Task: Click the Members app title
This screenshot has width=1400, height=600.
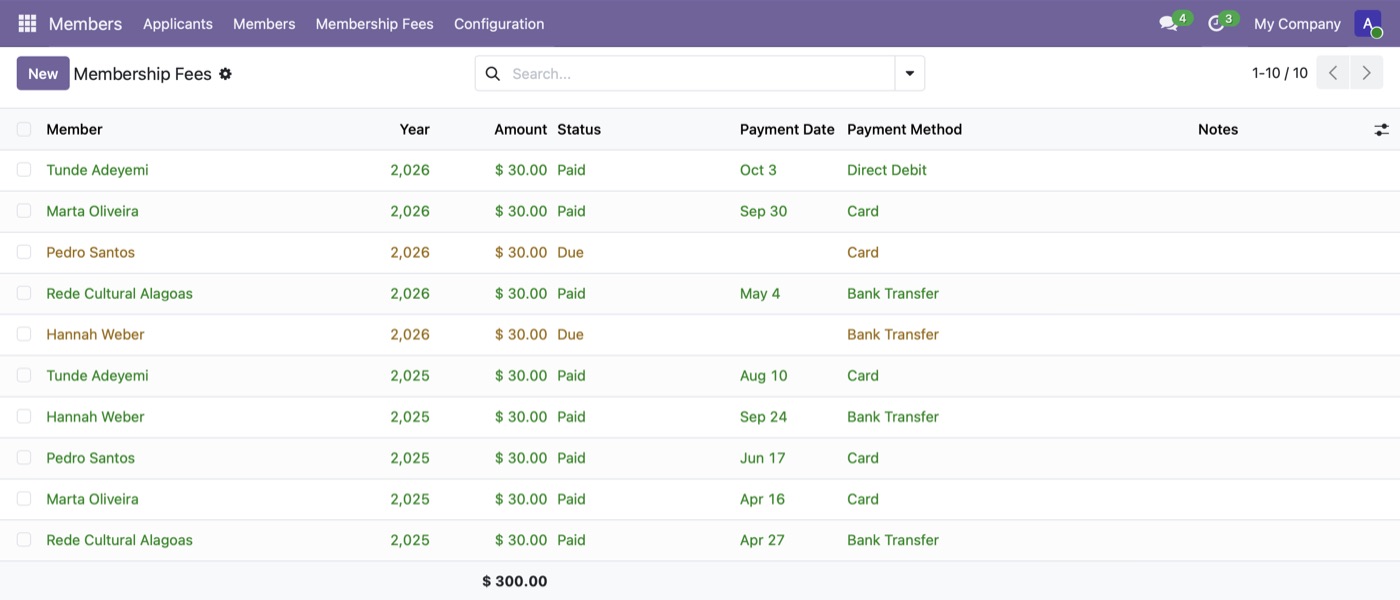Action: pyautogui.click(x=85, y=23)
